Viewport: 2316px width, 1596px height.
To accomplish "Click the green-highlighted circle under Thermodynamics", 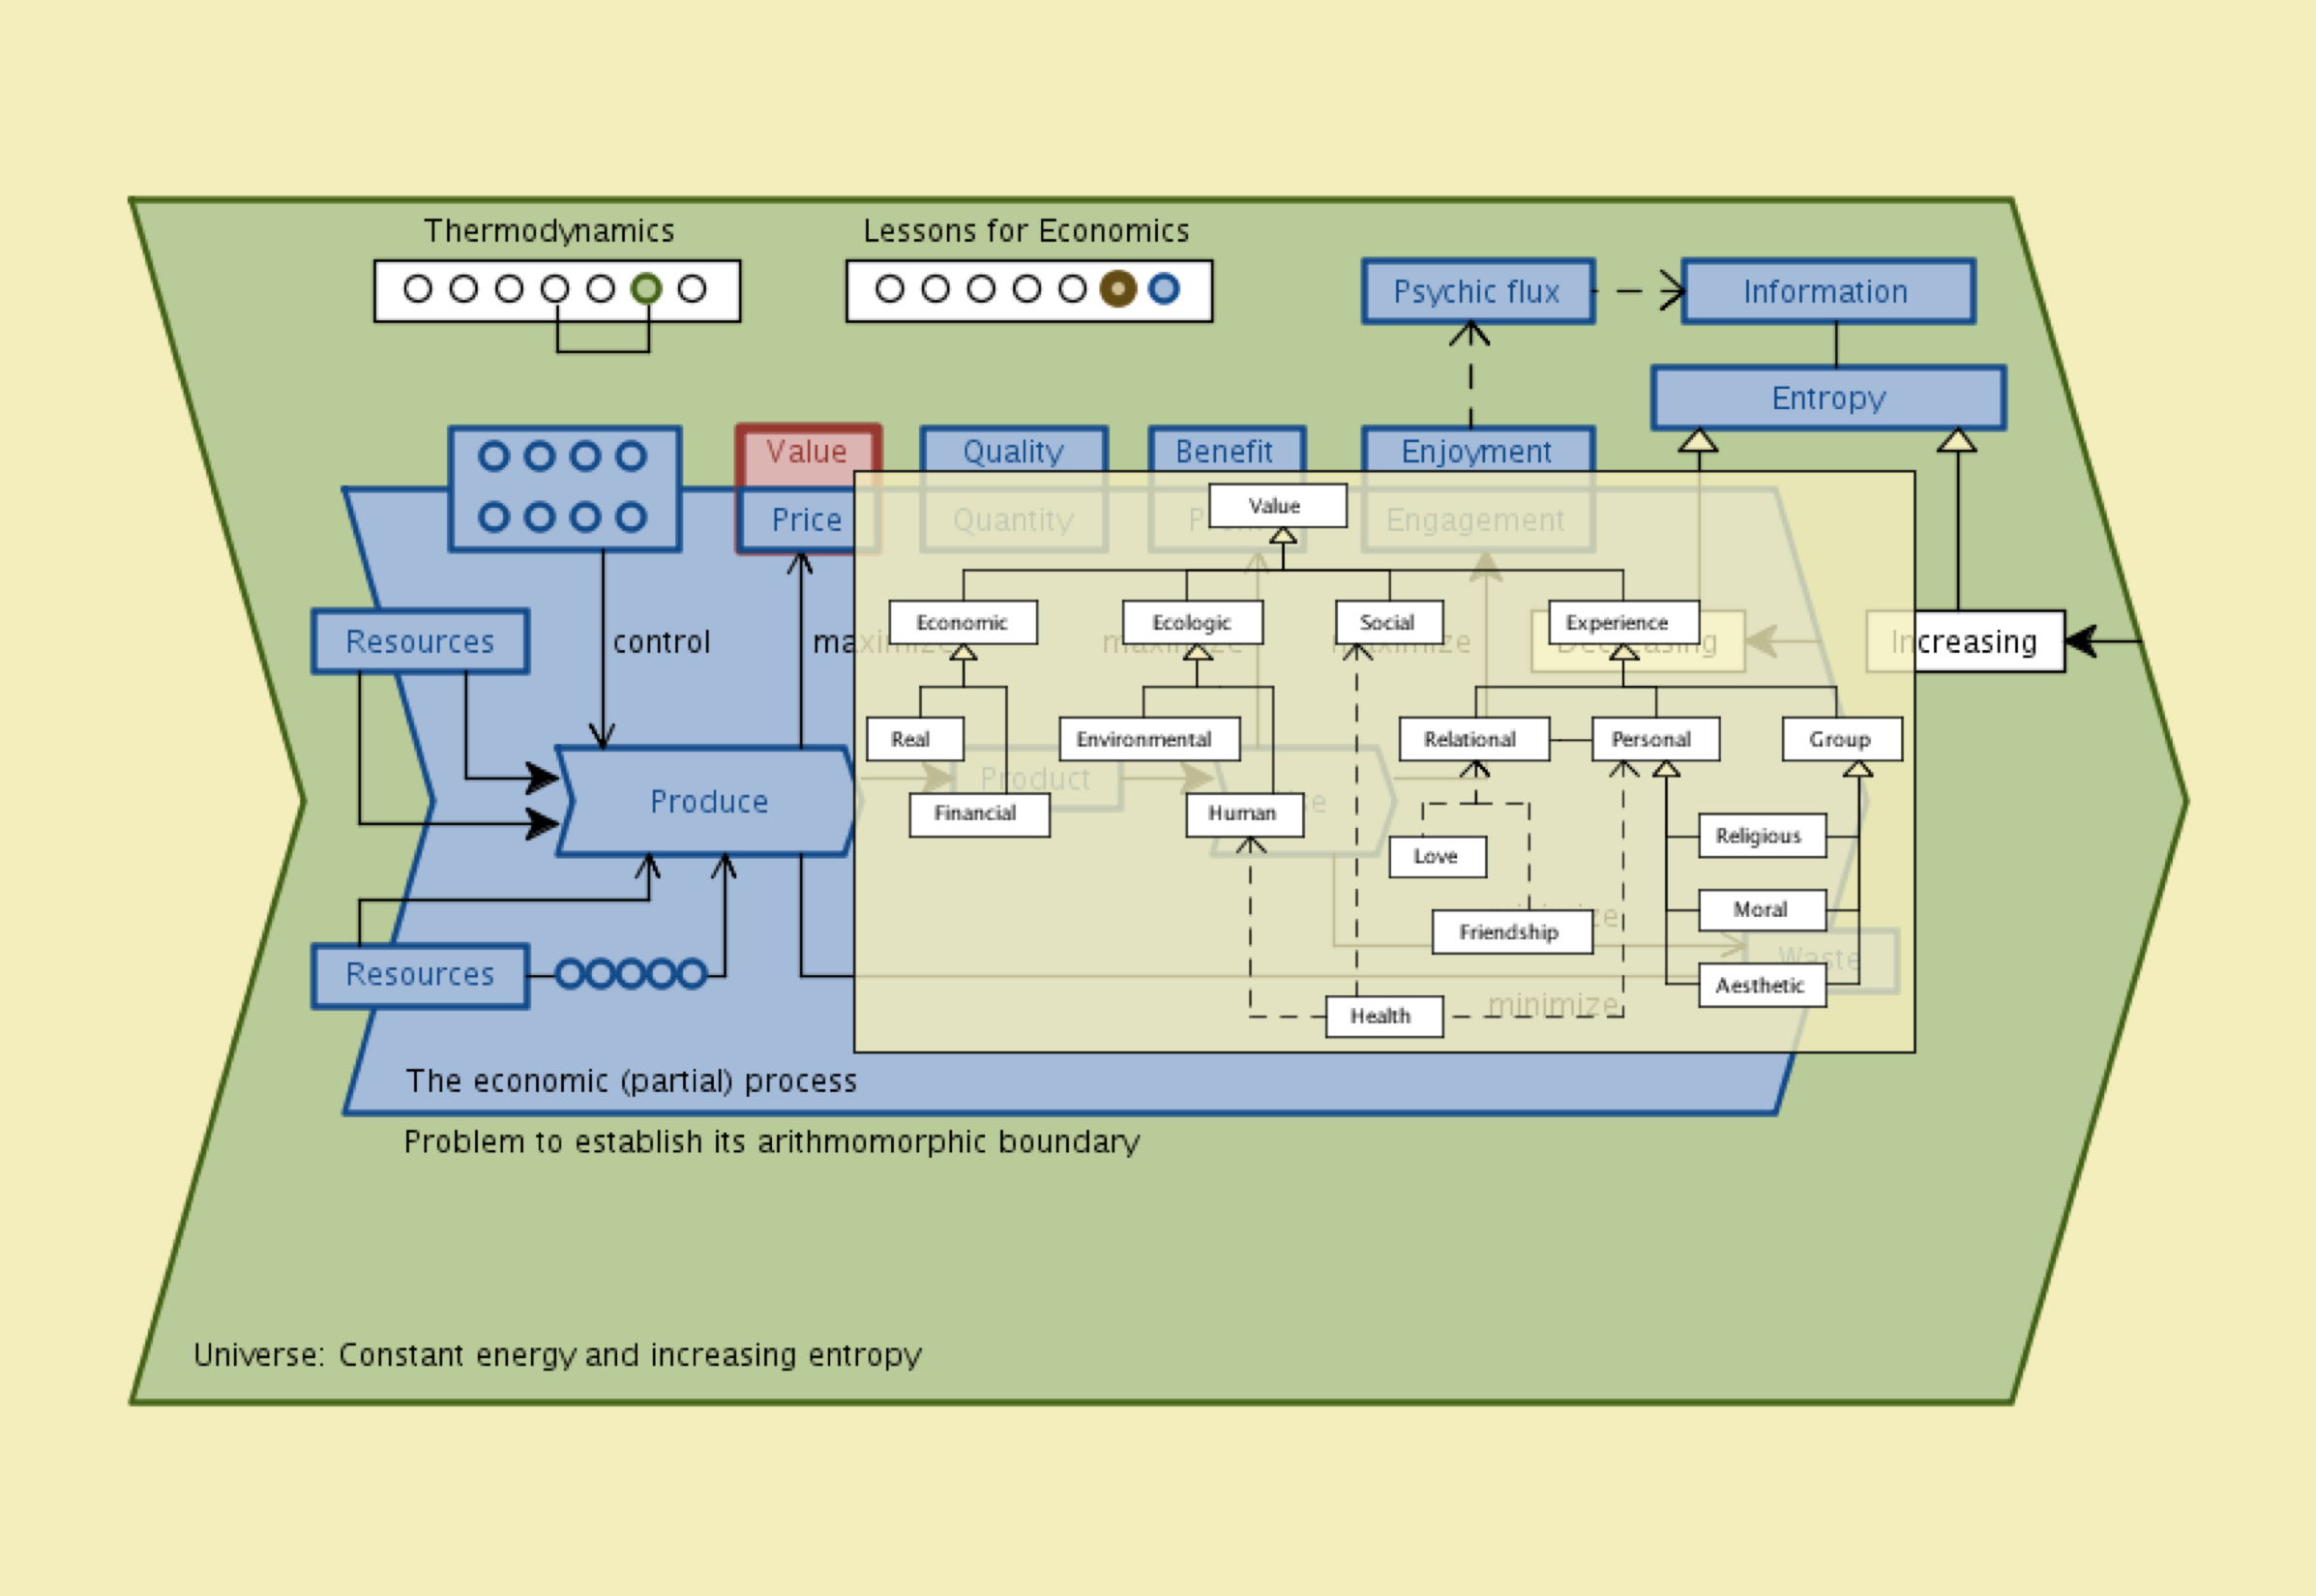I will click(x=646, y=289).
